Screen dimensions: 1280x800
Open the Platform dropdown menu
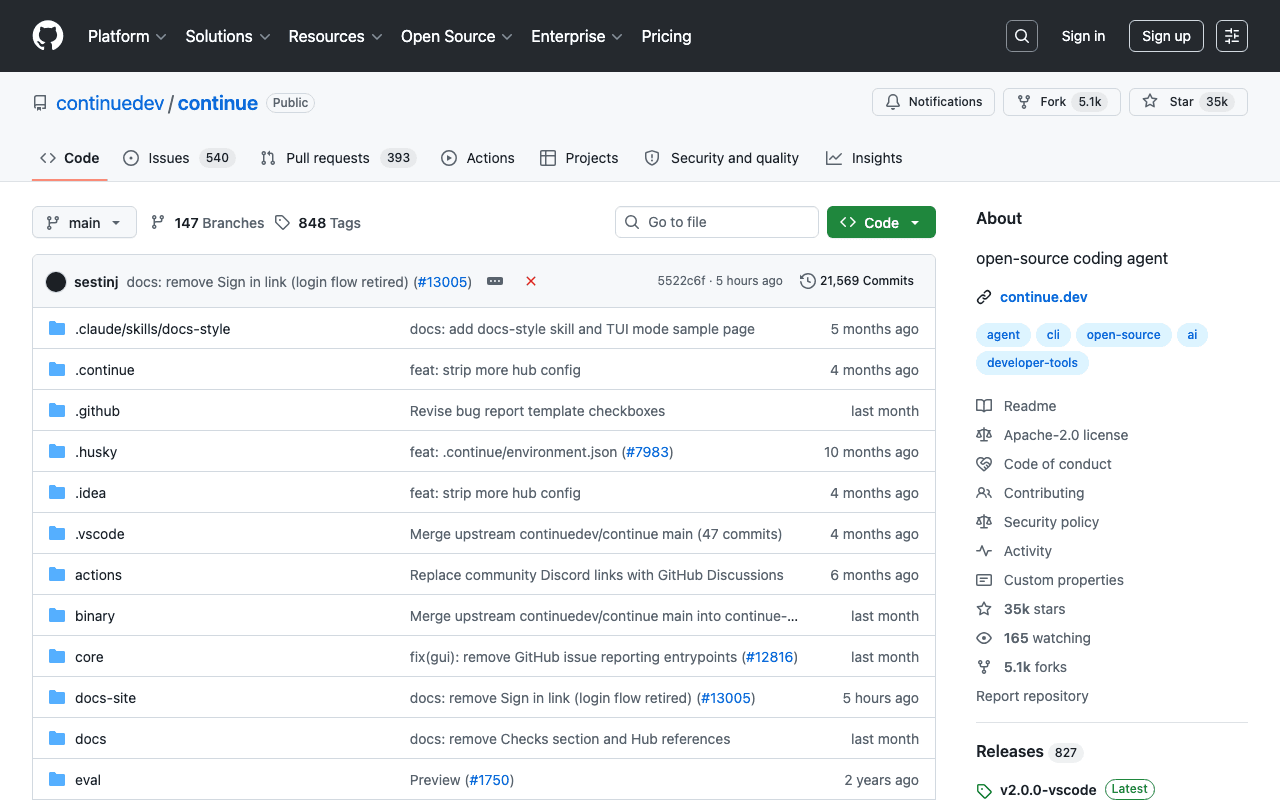127,36
